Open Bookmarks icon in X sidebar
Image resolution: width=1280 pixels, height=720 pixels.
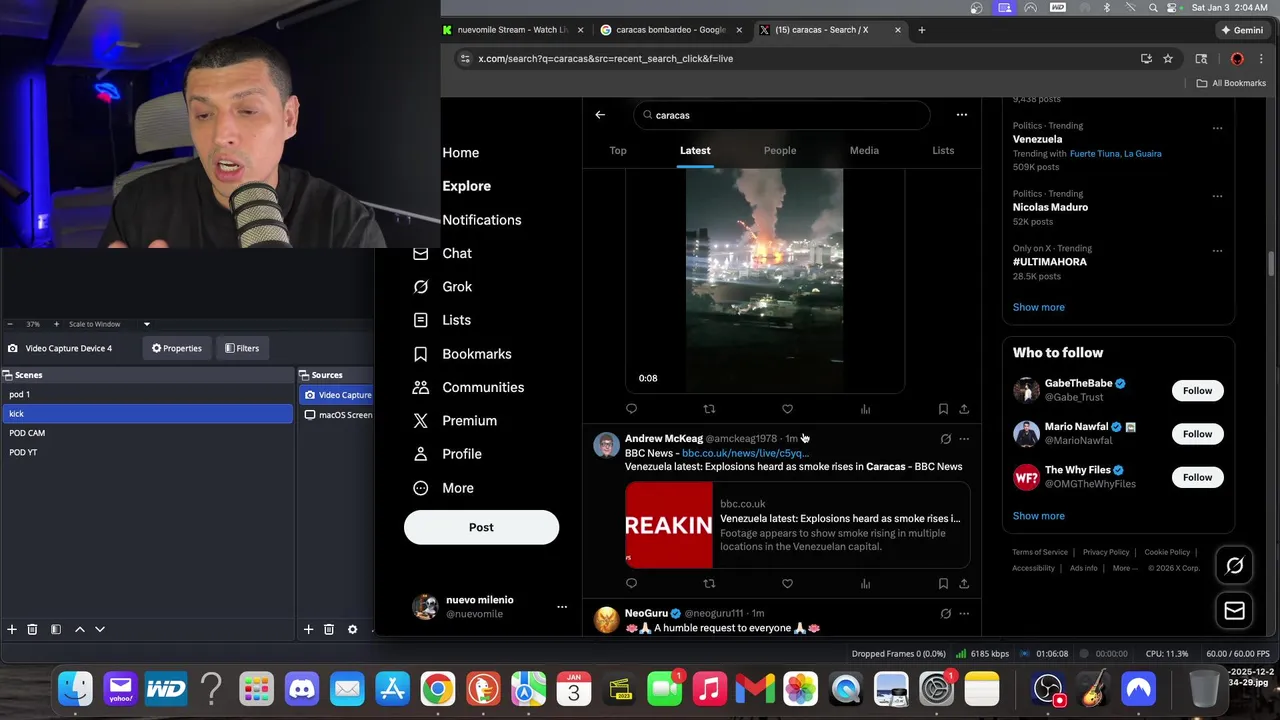click(x=421, y=354)
